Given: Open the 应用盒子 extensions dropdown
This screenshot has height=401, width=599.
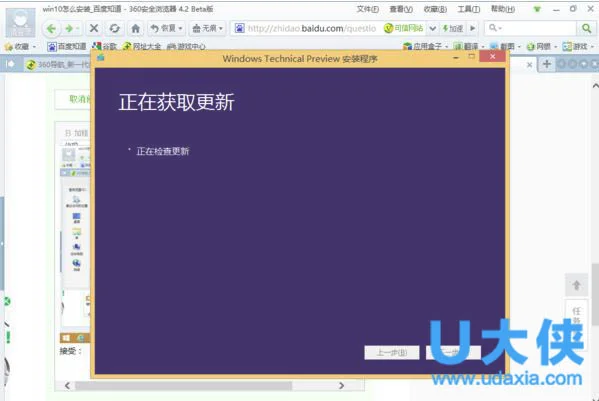Looking at the screenshot, I should [x=425, y=47].
